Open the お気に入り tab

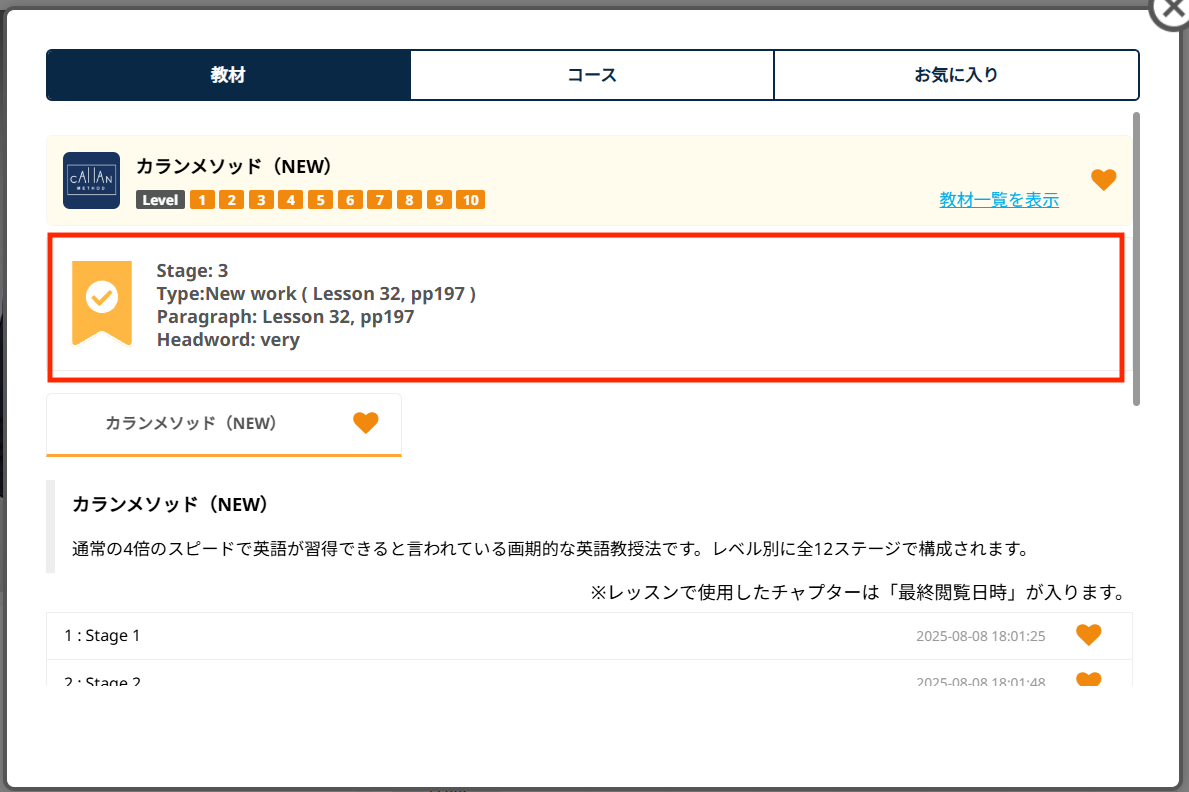(956, 75)
